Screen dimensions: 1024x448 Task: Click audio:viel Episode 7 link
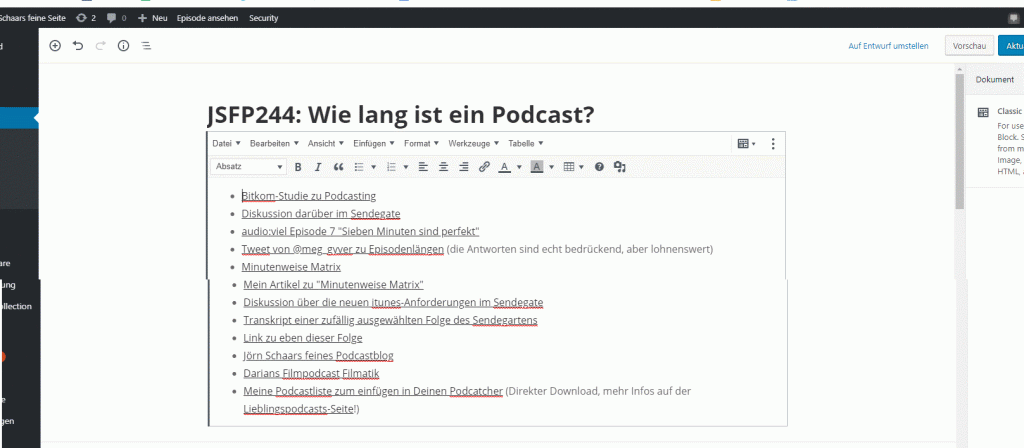coord(361,231)
